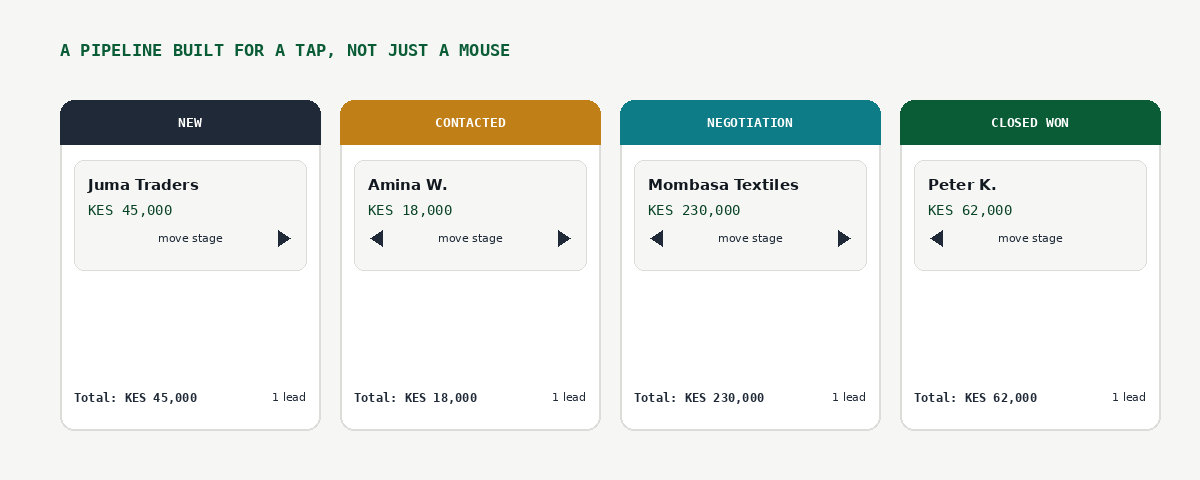The image size is (1200, 480).
Task: Open the Juma Traders lead card
Action: click(x=190, y=215)
